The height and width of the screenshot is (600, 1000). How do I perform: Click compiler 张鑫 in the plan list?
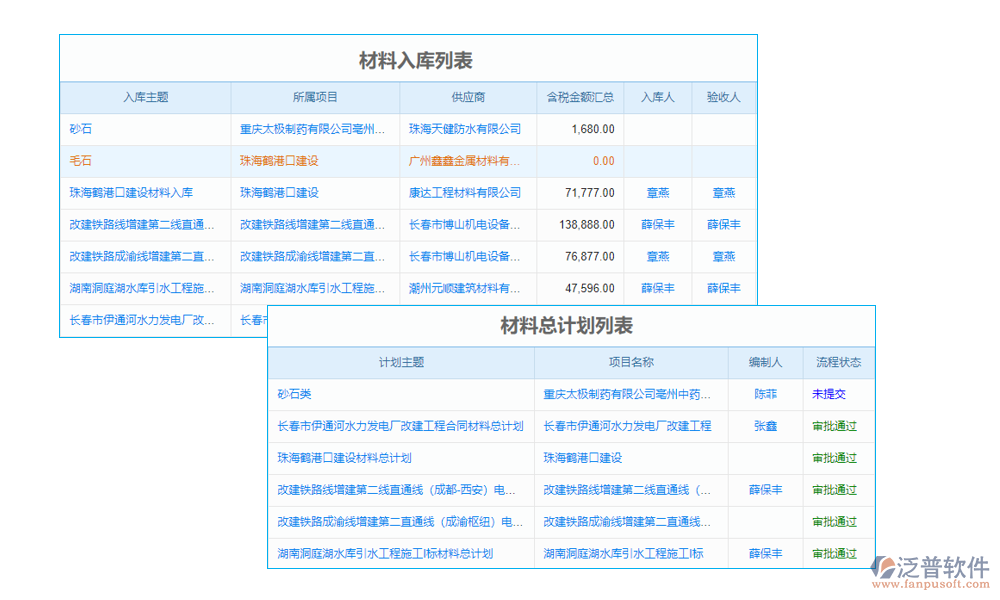coord(765,426)
